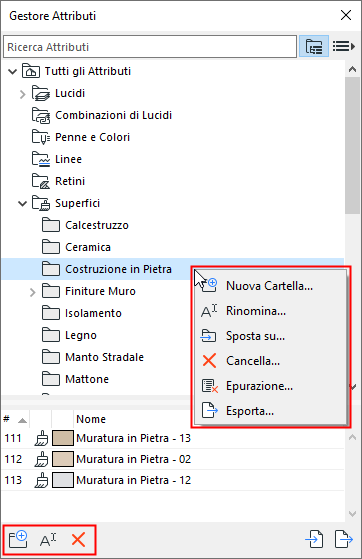Click the red delete X in bottom toolbar

click(78, 540)
